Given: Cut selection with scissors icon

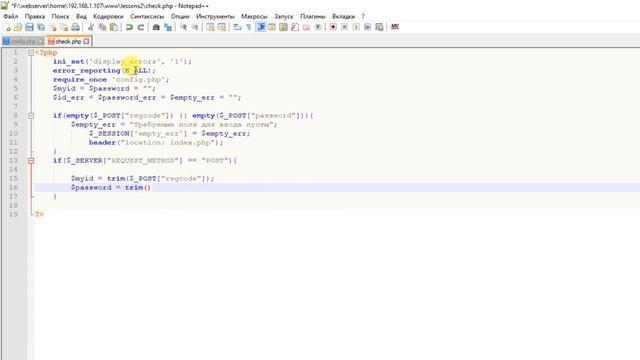Looking at the screenshot, I should click(x=91, y=27).
